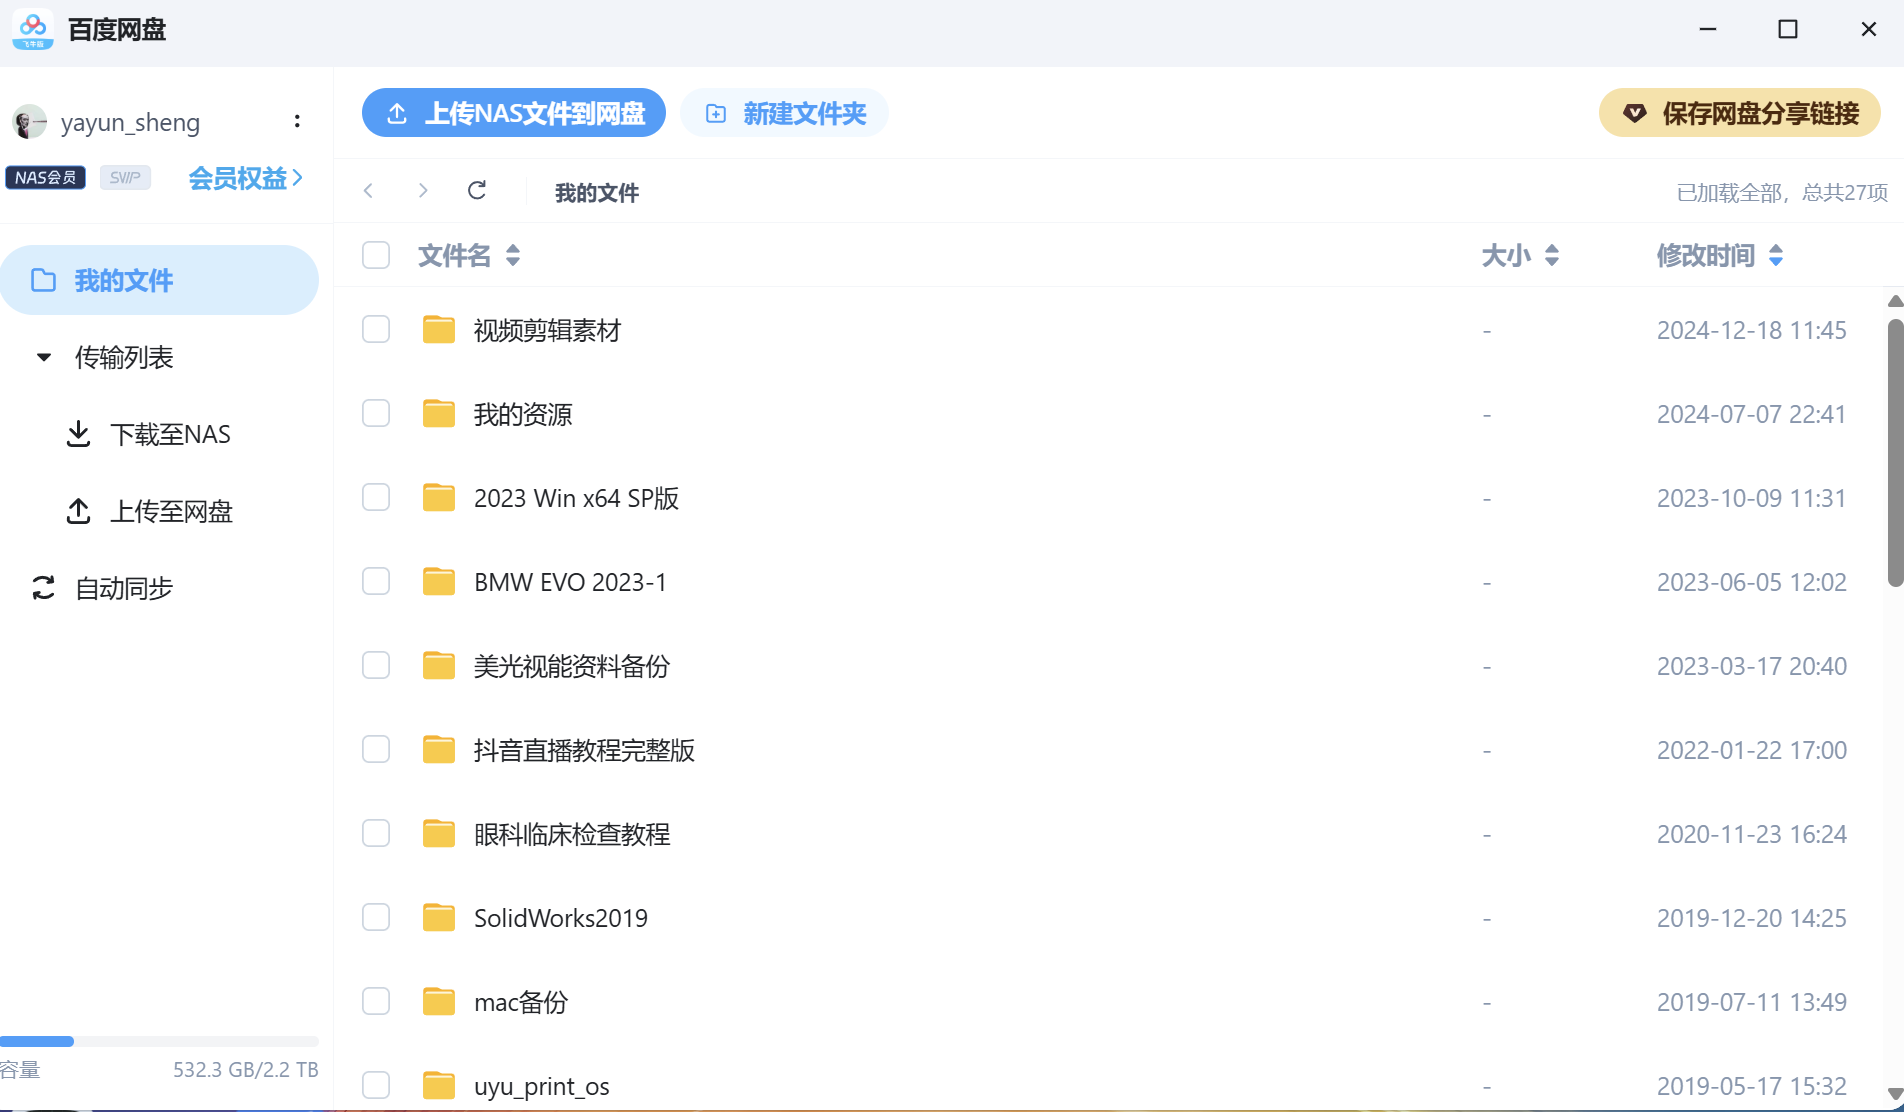Check the box for 美光视能资料备份
Image resolution: width=1904 pixels, height=1112 pixels.
coord(376,665)
